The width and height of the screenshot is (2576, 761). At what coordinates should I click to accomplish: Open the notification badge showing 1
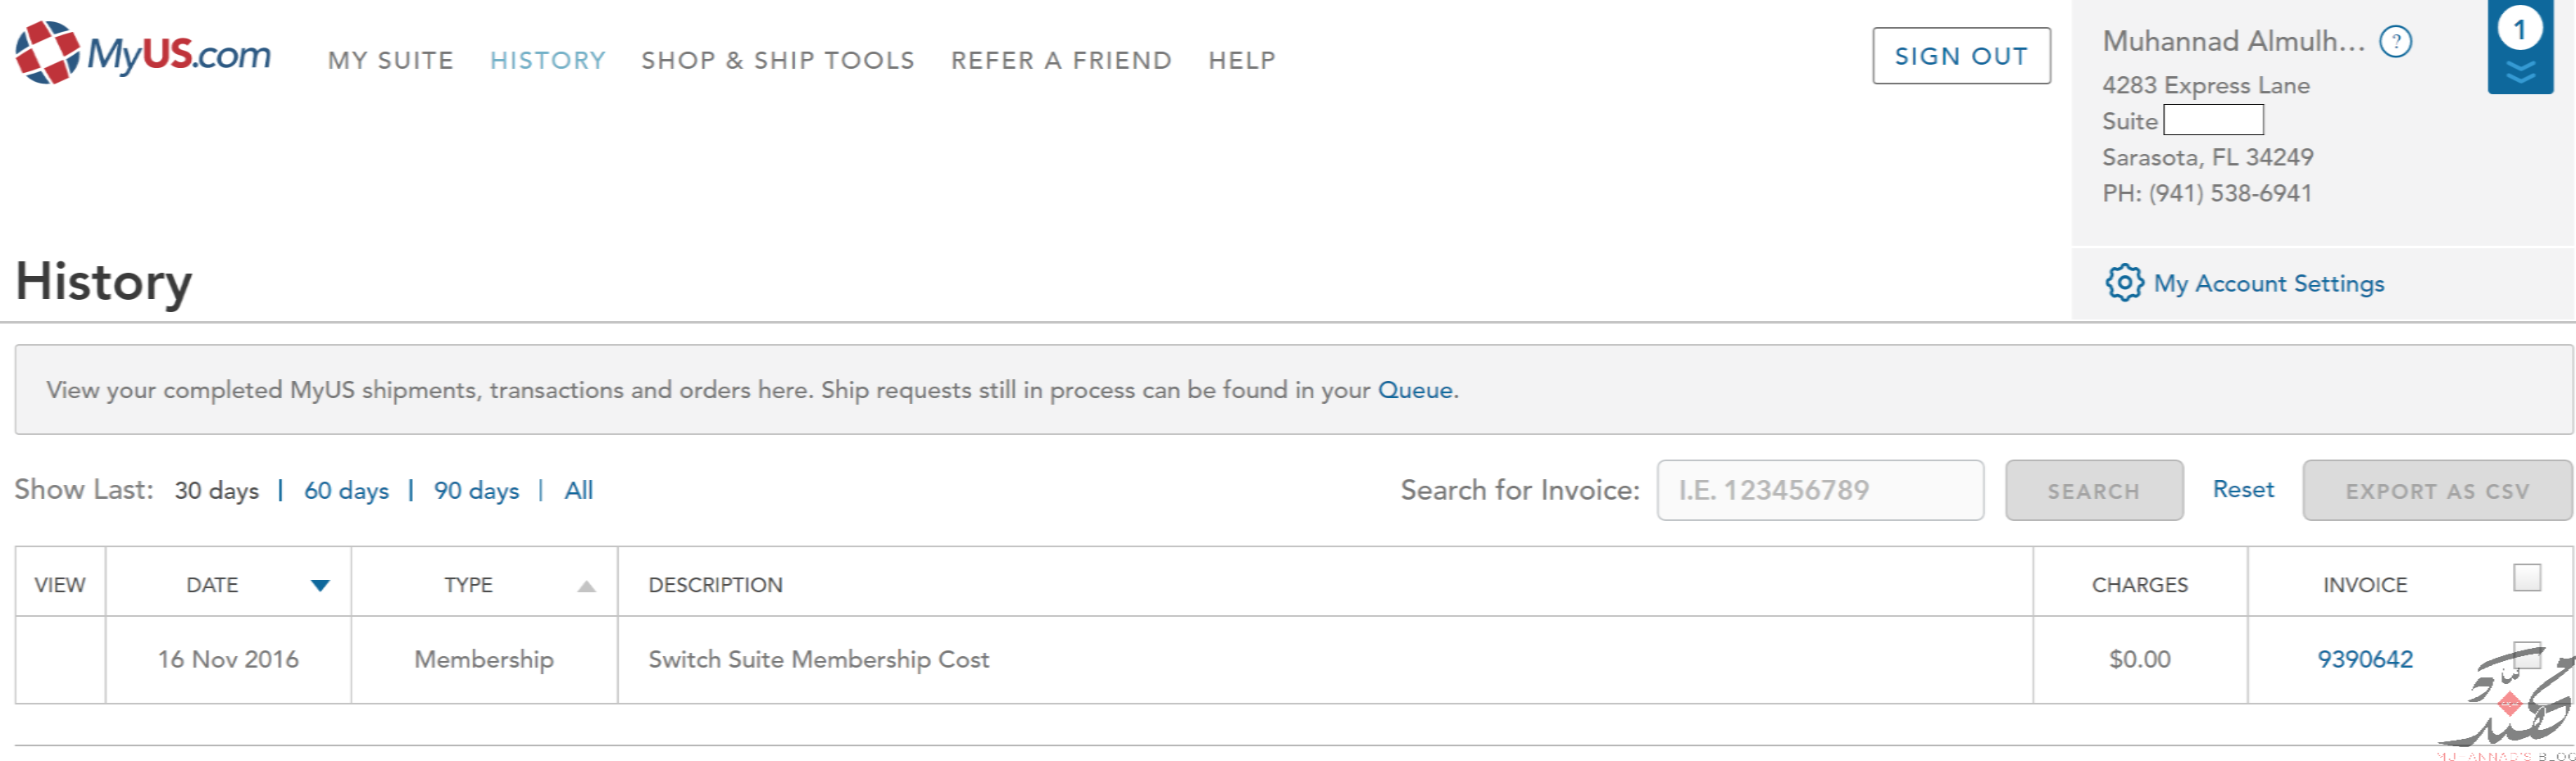click(2520, 29)
